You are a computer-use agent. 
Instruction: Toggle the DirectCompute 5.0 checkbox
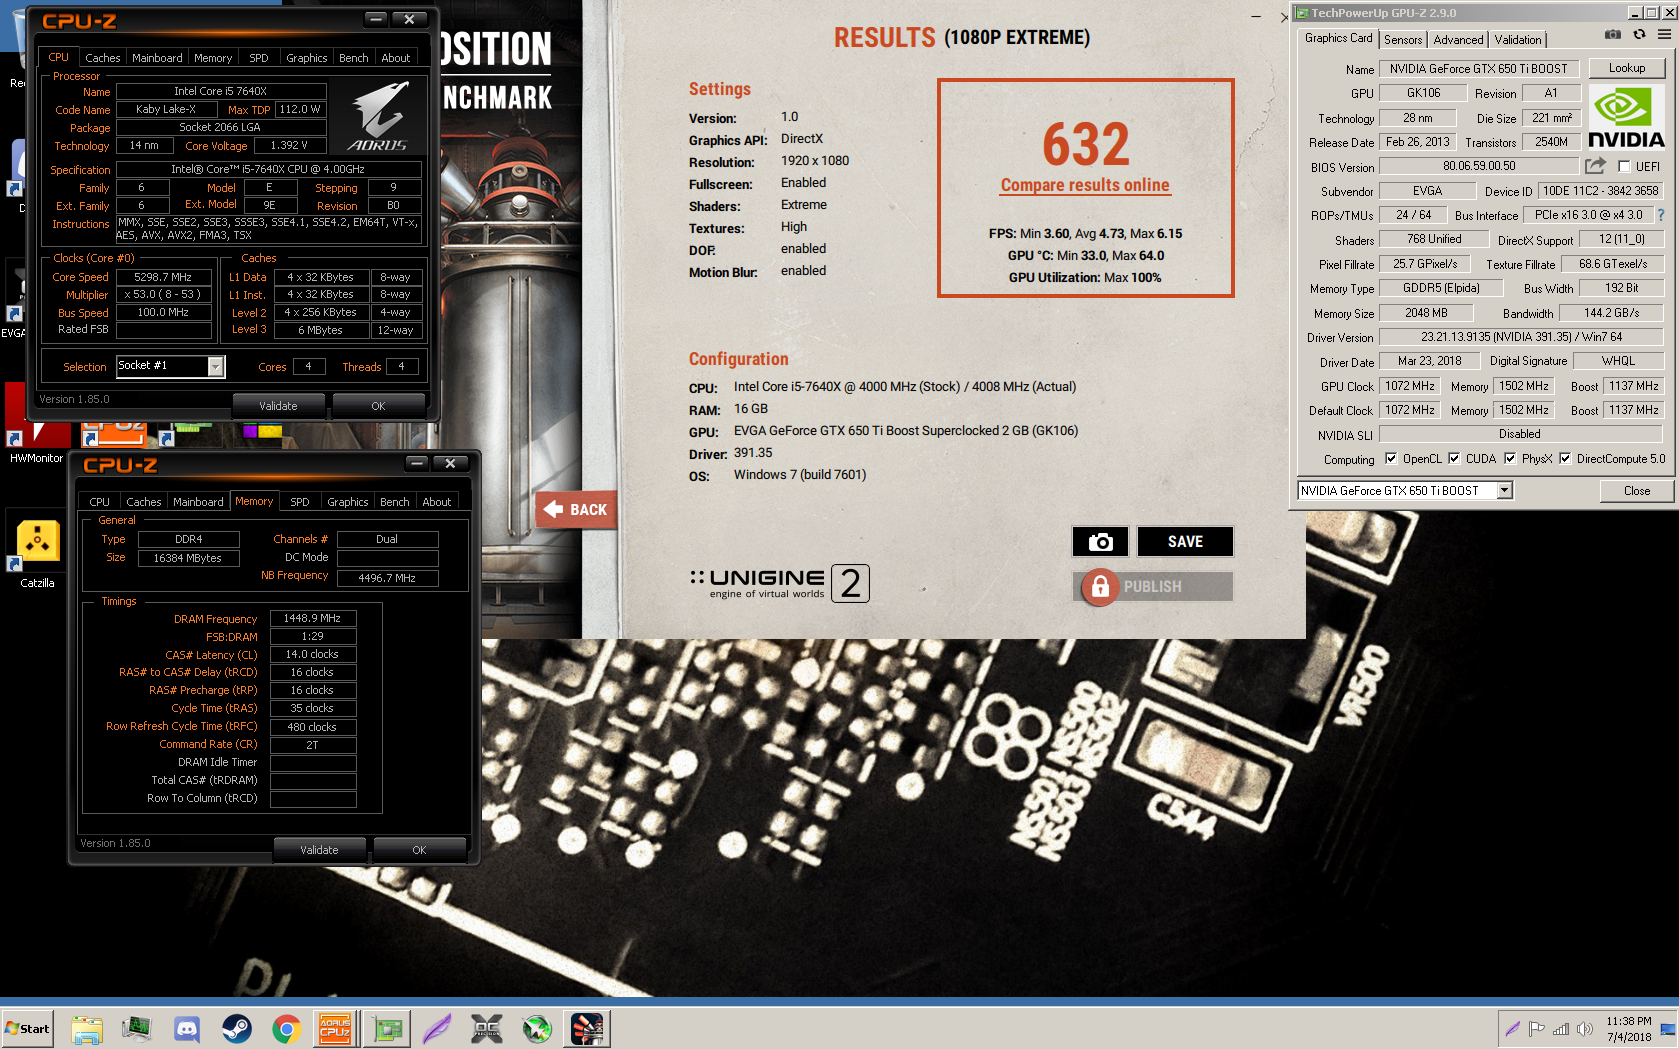coord(1565,459)
